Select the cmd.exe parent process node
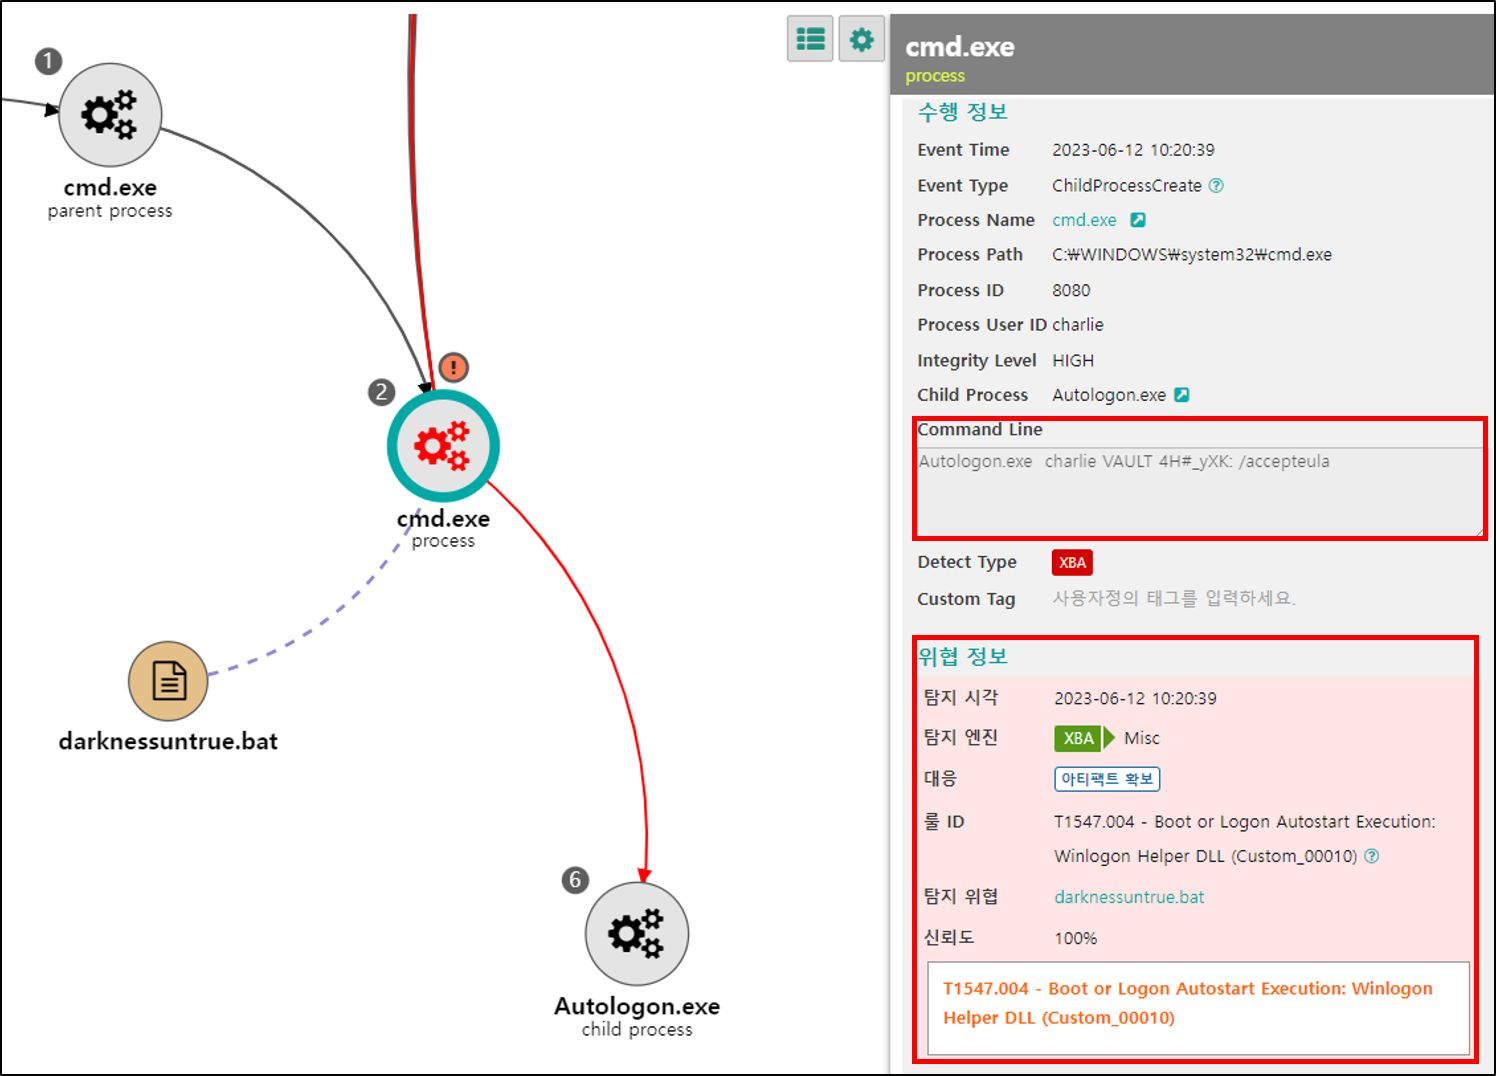This screenshot has height=1076, width=1496. click(110, 115)
